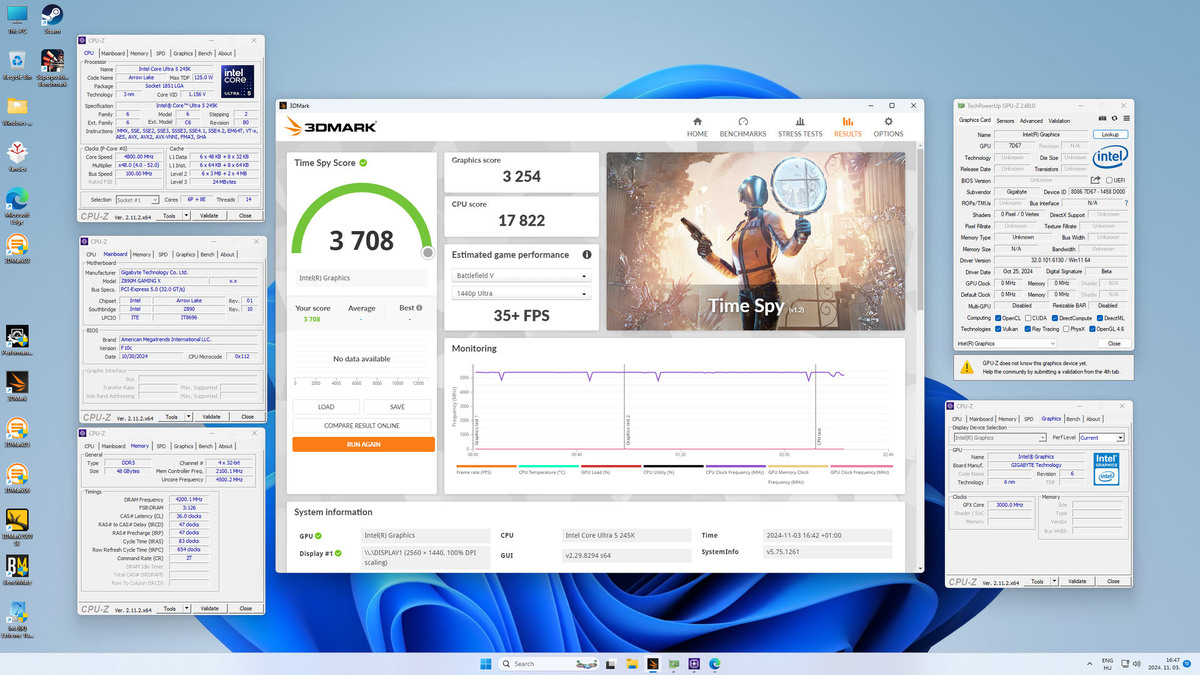Click Validate in the CPU-Z Memory window
This screenshot has width=1200, height=675.
coord(209,608)
